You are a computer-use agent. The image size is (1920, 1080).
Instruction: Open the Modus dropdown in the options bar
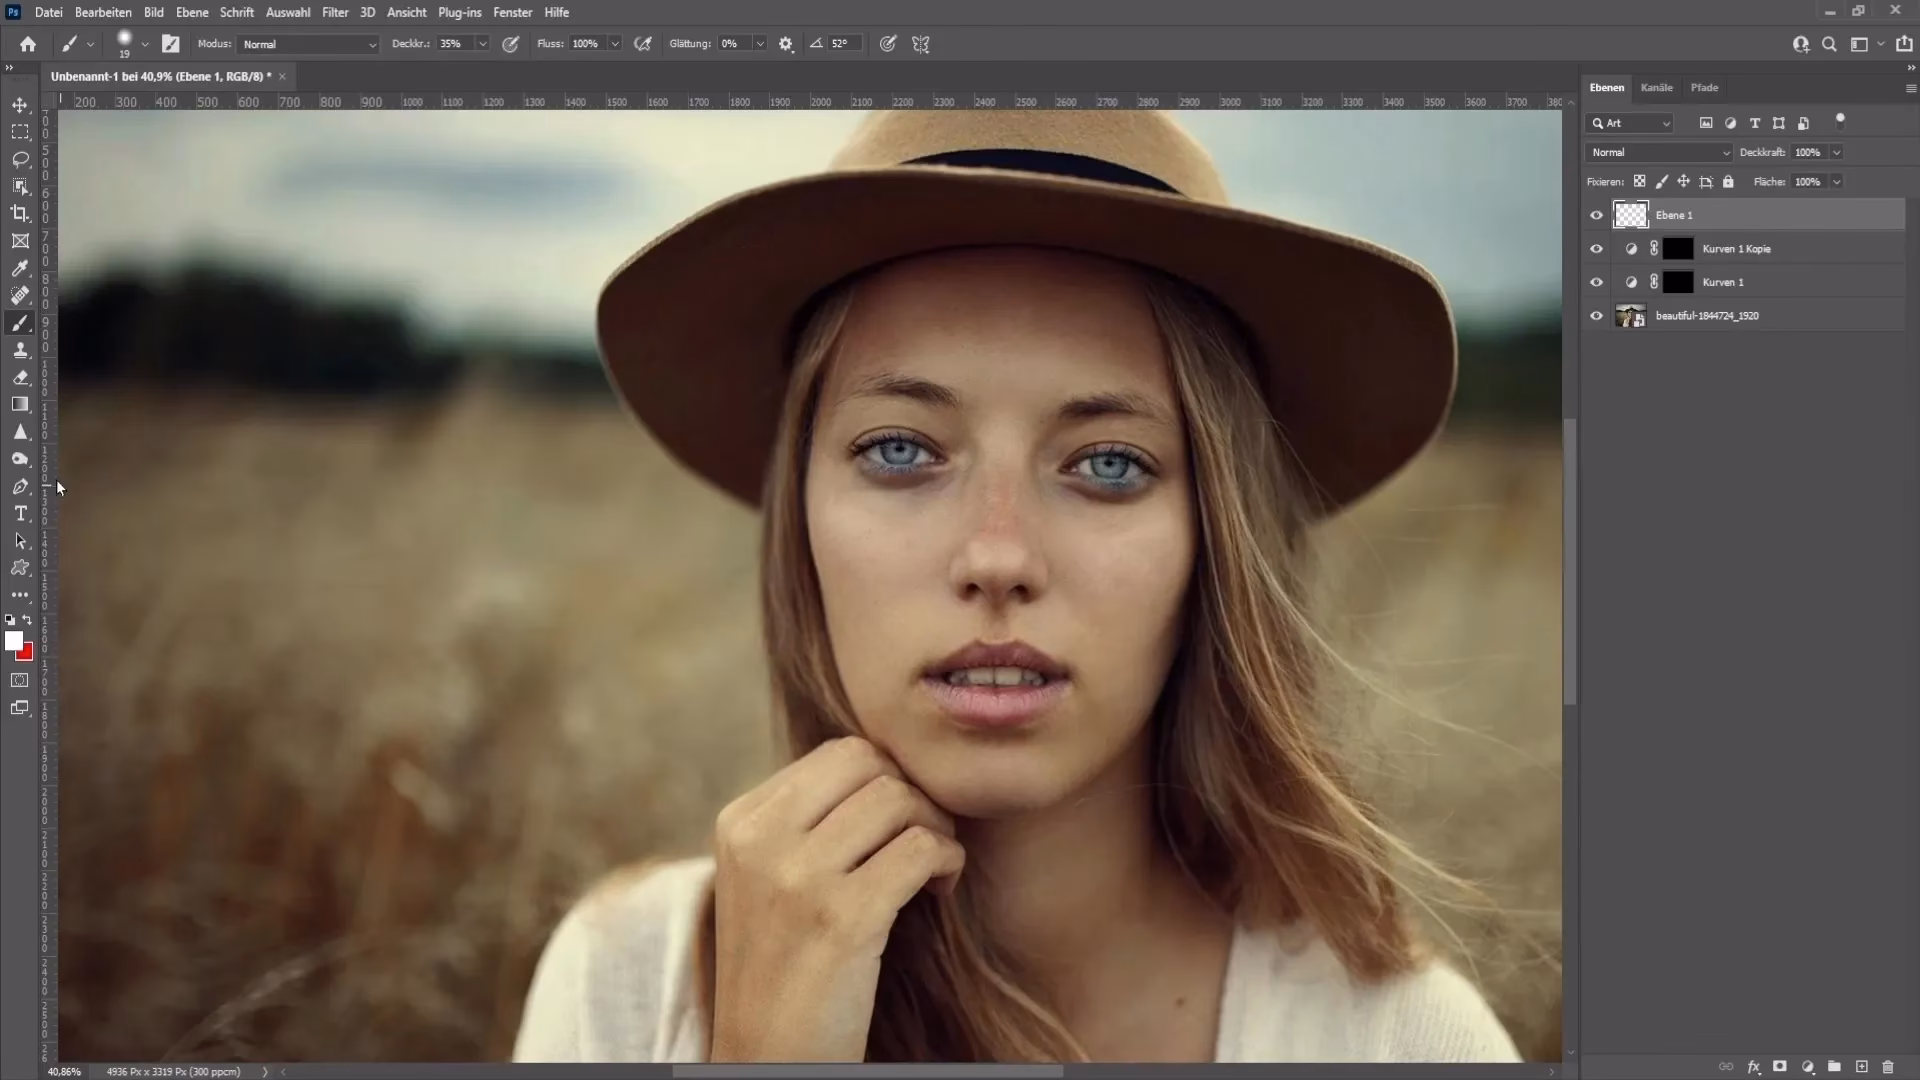[307, 44]
